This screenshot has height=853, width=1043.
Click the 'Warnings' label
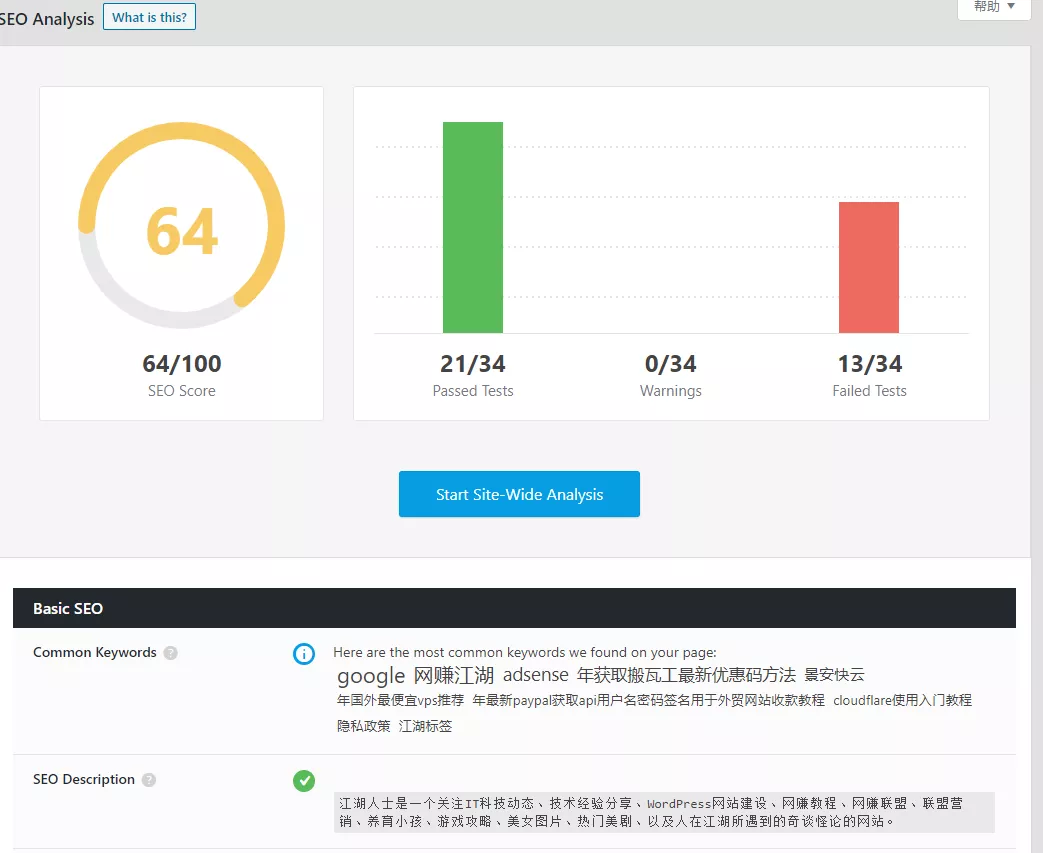tap(670, 391)
